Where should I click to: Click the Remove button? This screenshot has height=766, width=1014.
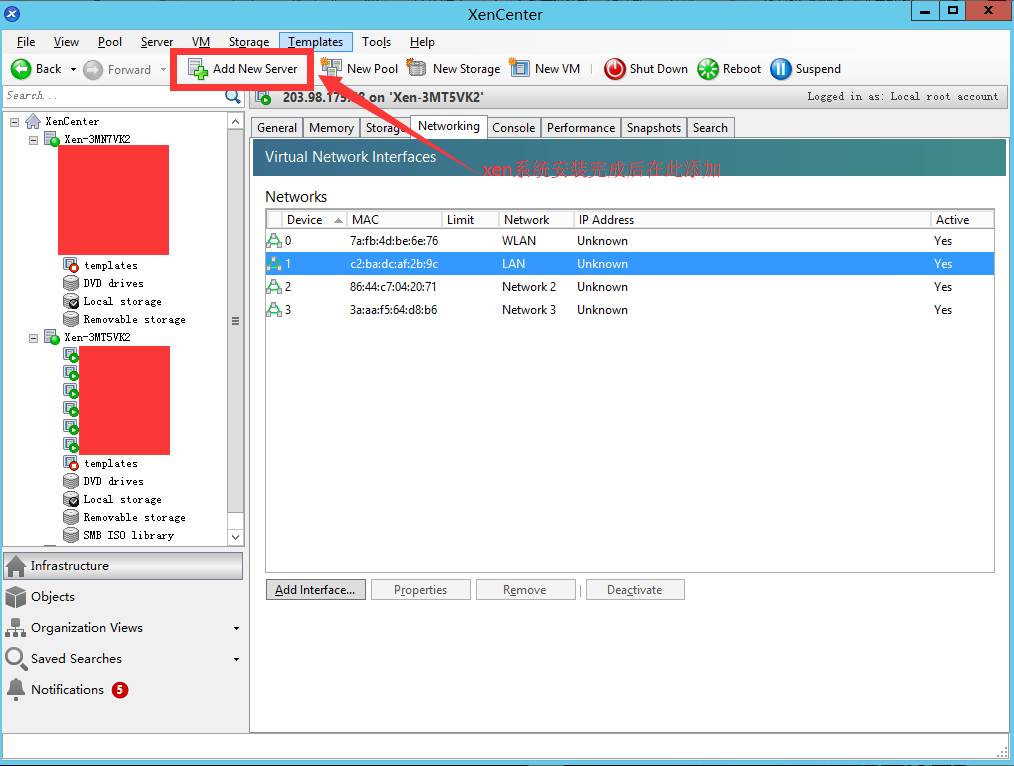525,590
